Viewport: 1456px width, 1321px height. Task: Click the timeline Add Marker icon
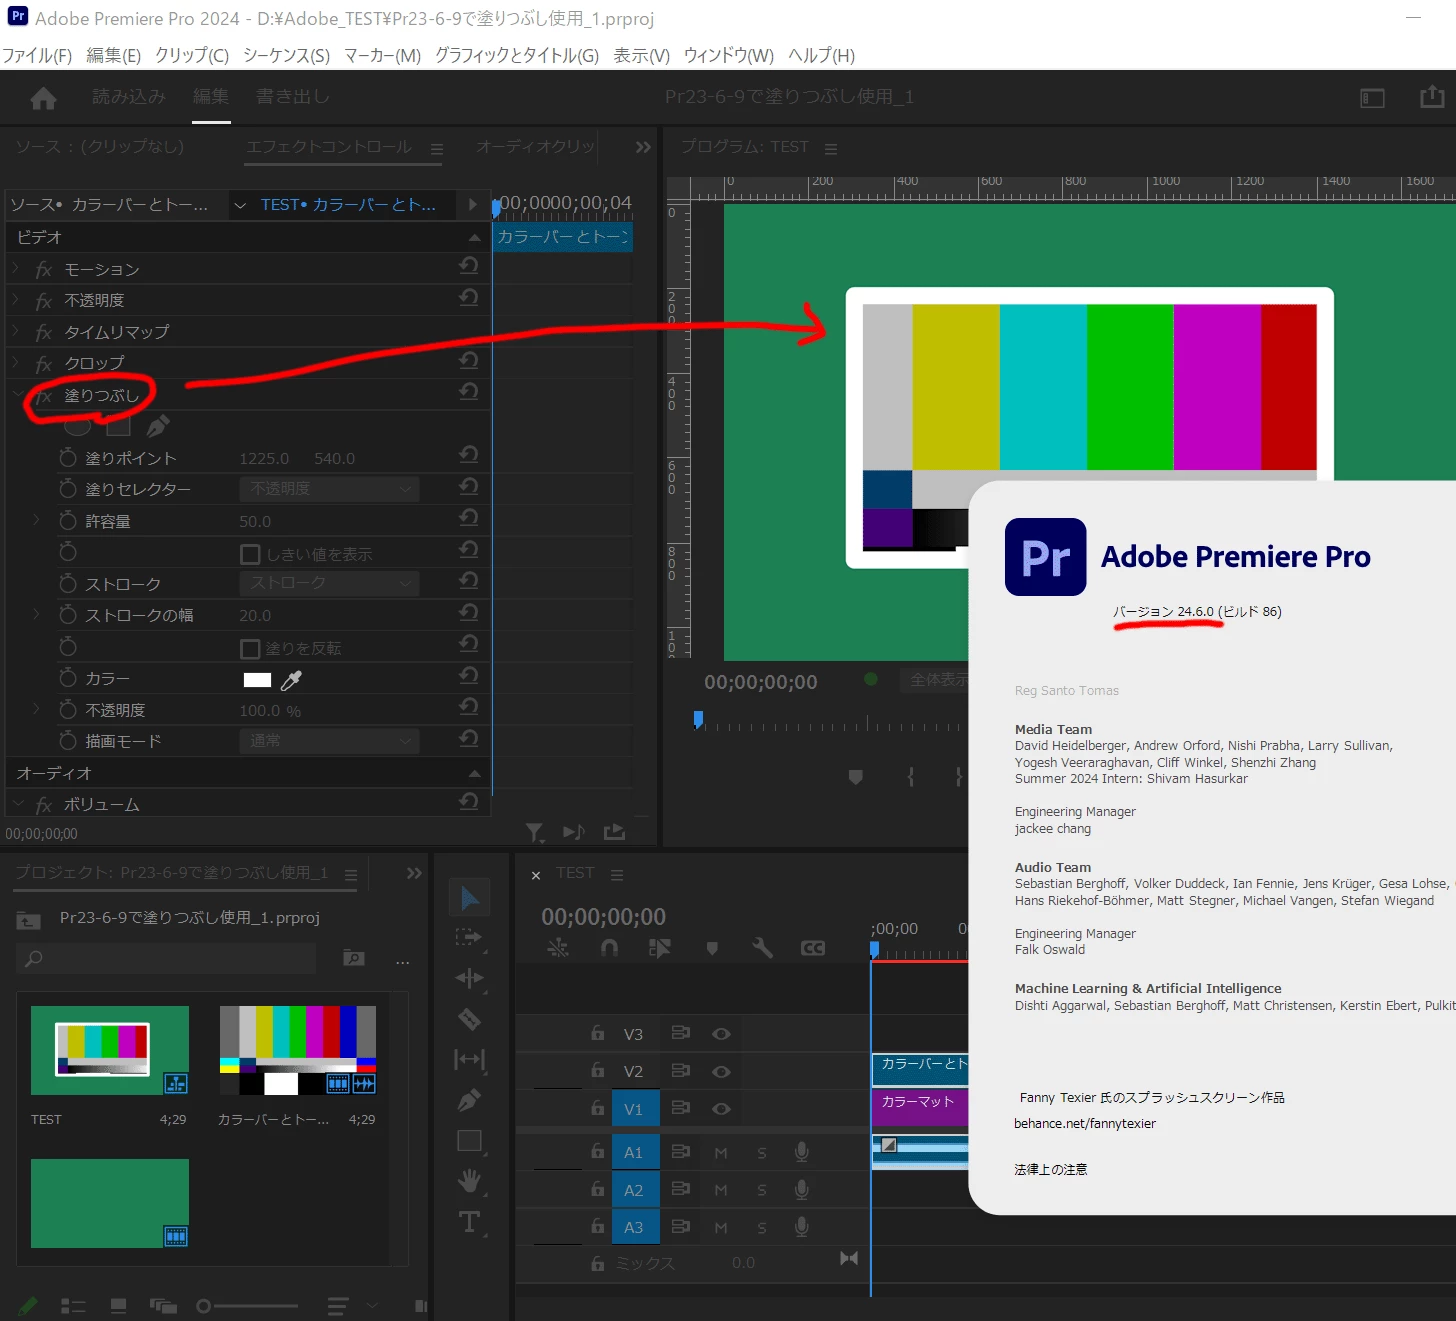pos(712,948)
